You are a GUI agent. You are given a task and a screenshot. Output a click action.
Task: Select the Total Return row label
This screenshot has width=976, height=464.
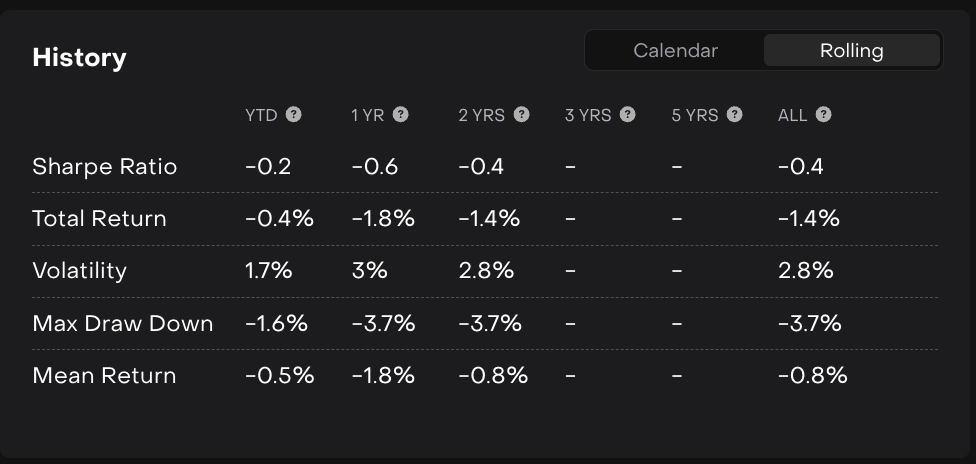click(99, 219)
